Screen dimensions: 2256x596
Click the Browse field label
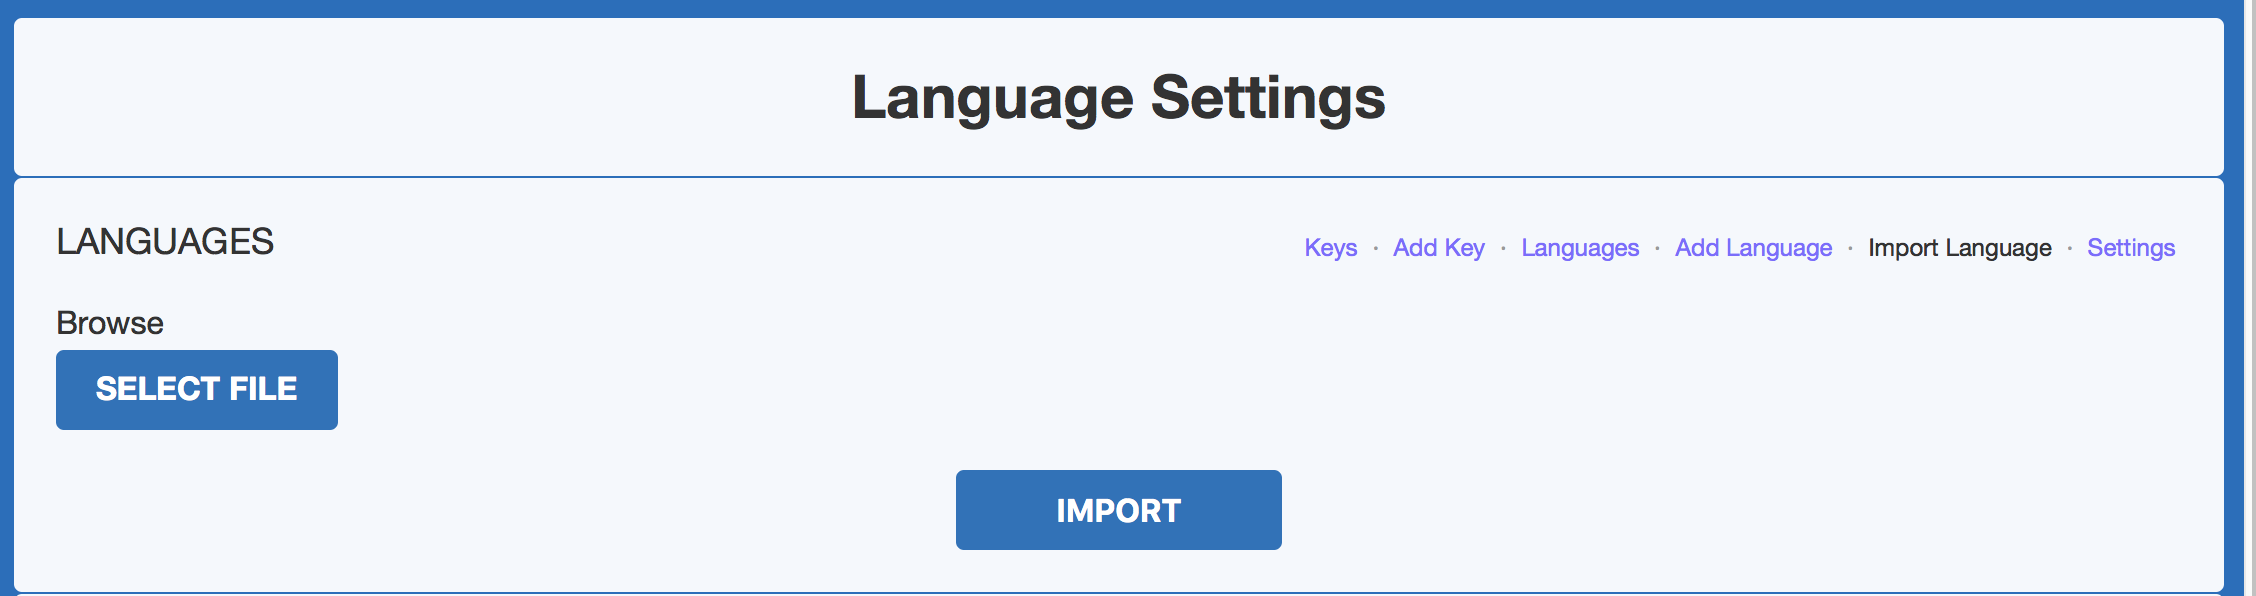[x=110, y=323]
